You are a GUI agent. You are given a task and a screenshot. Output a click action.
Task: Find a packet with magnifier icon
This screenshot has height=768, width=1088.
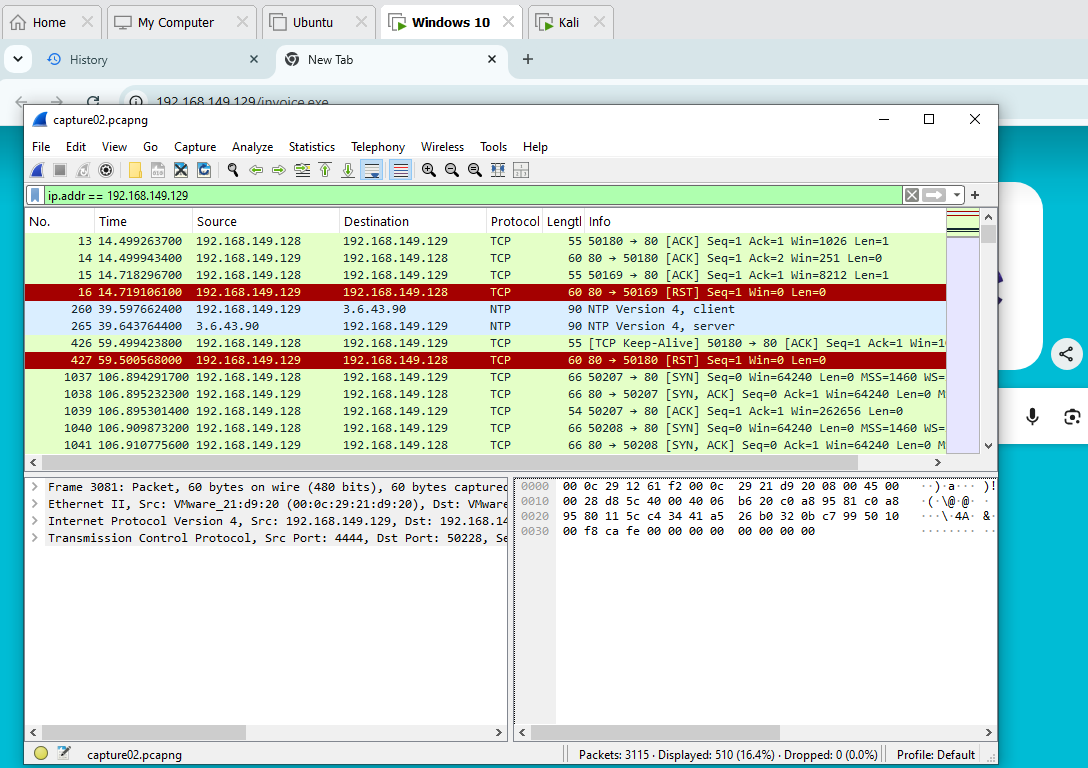tap(232, 170)
